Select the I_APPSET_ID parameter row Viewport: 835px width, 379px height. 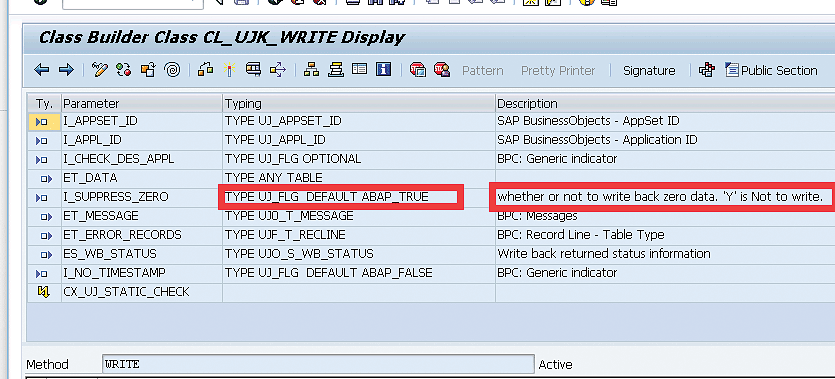(431, 121)
